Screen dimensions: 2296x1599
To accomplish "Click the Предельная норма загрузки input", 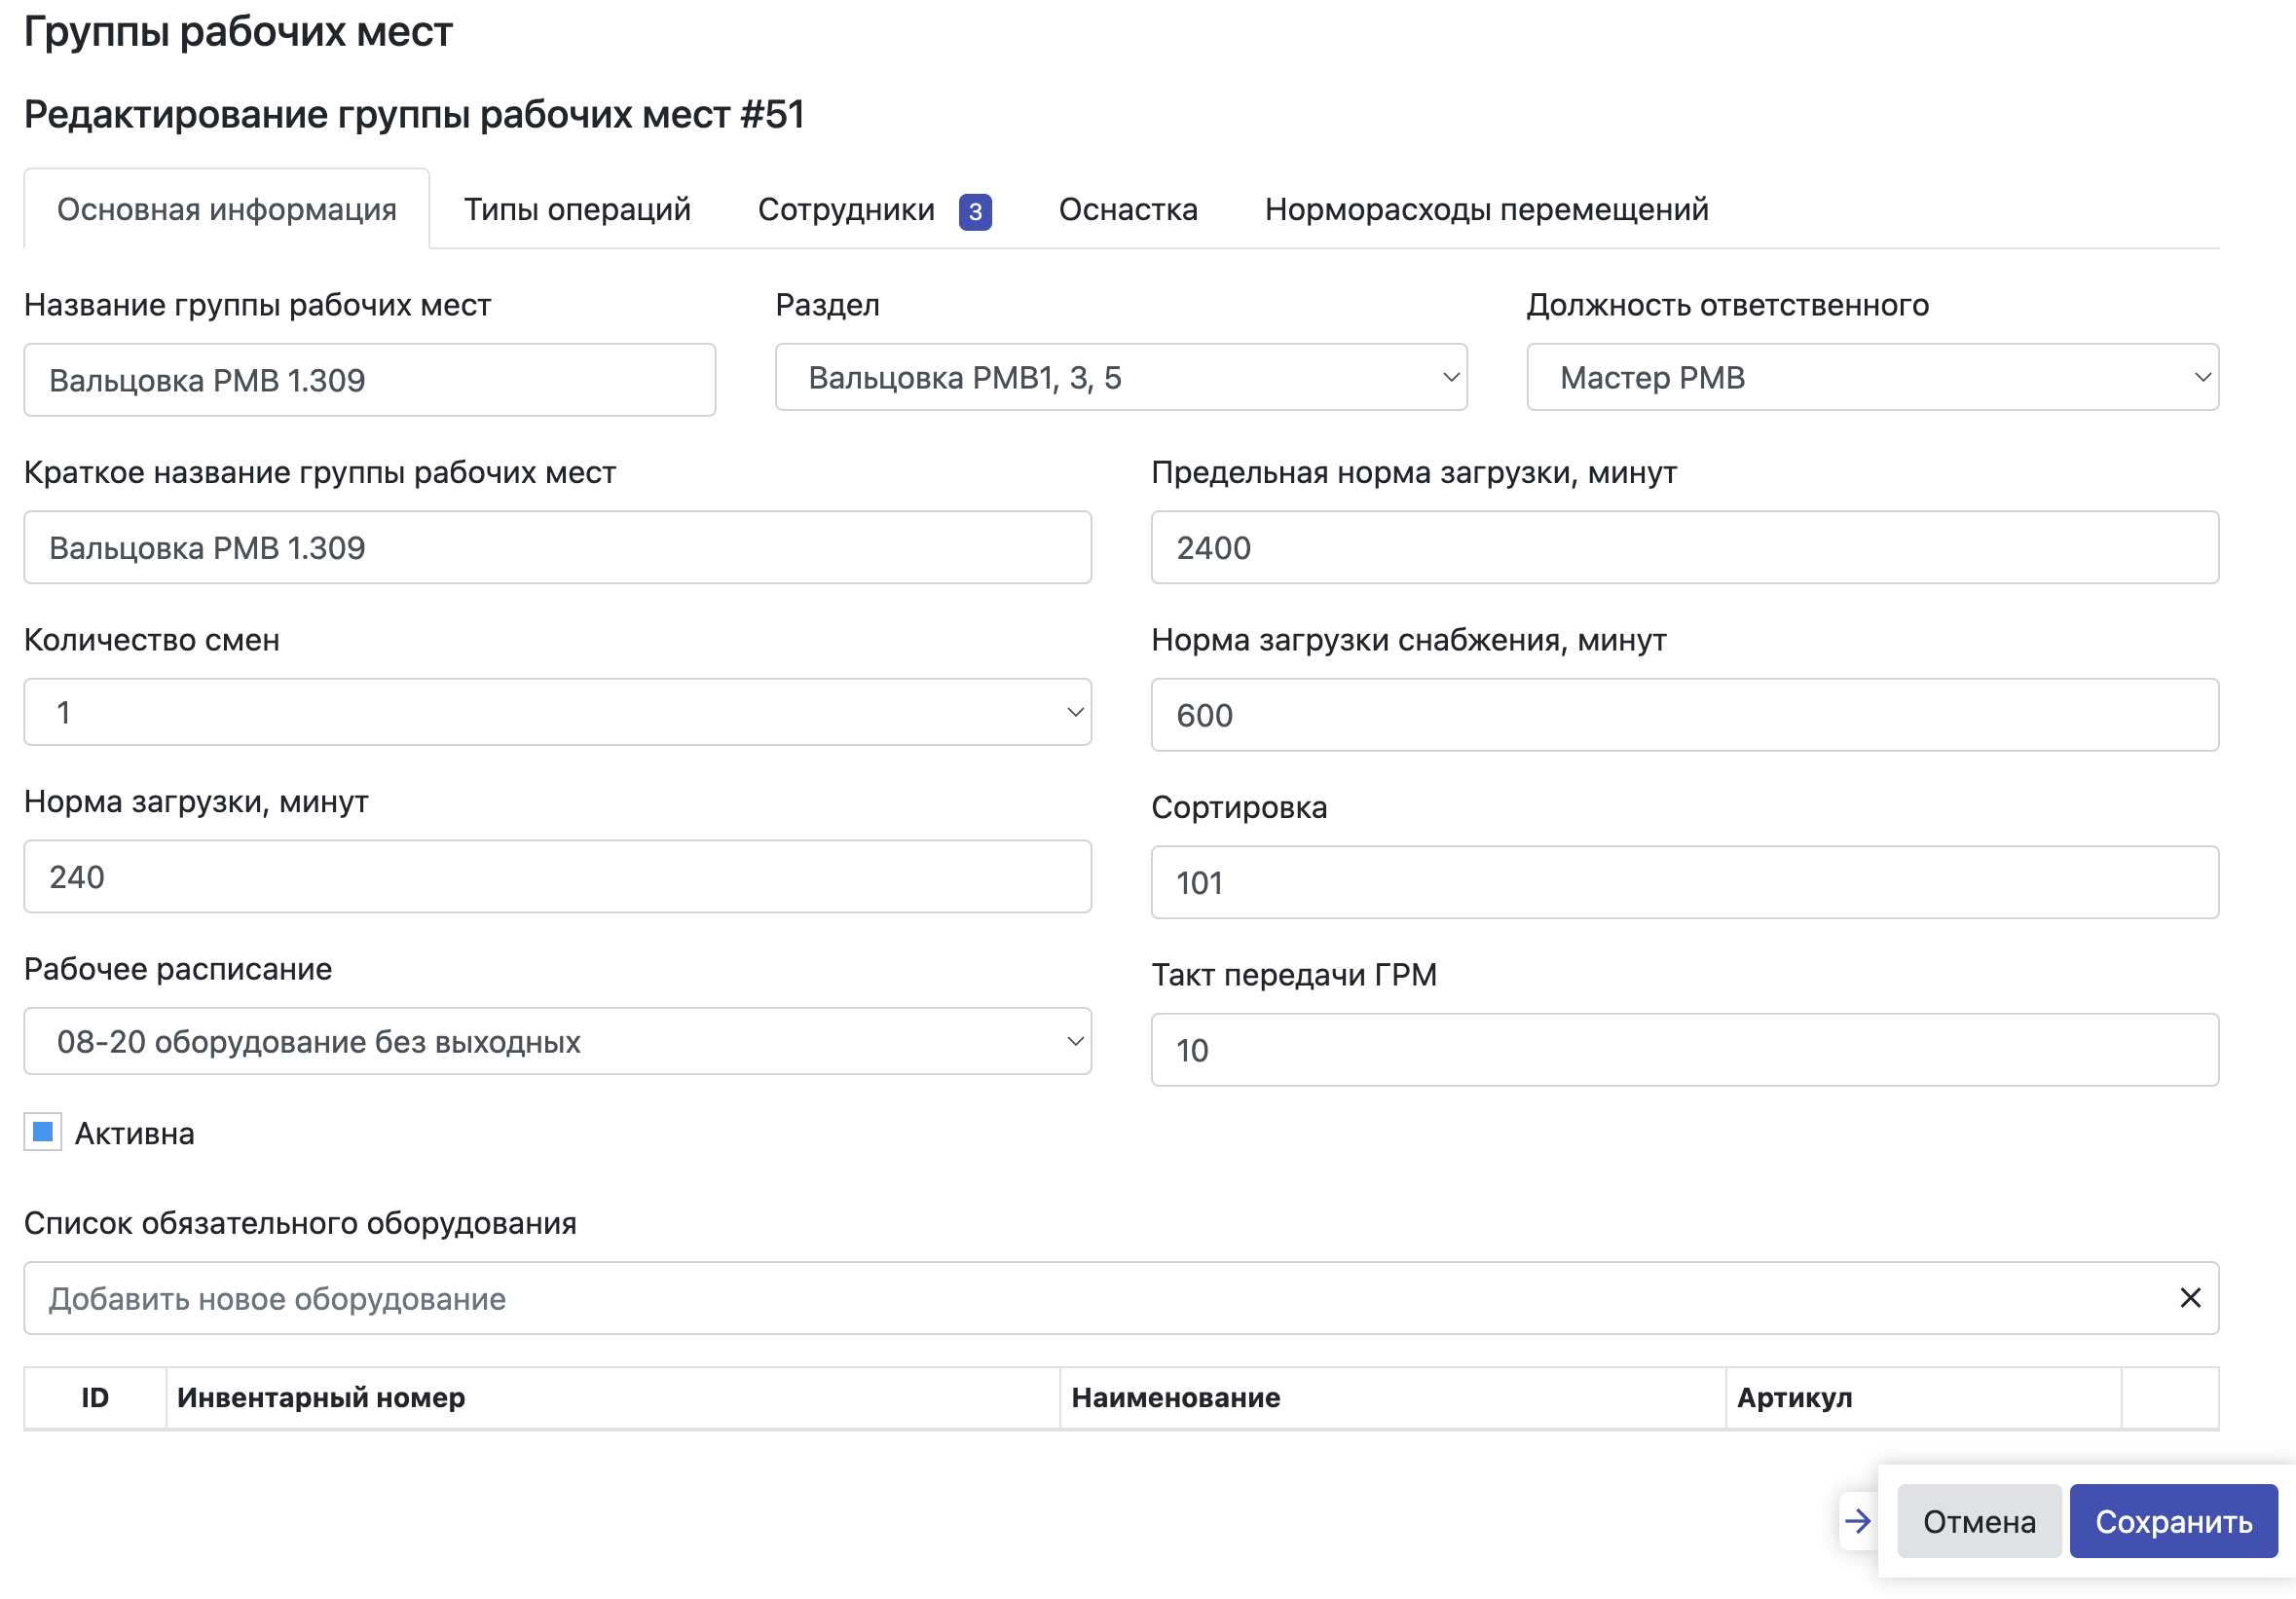I will pos(1684,548).
